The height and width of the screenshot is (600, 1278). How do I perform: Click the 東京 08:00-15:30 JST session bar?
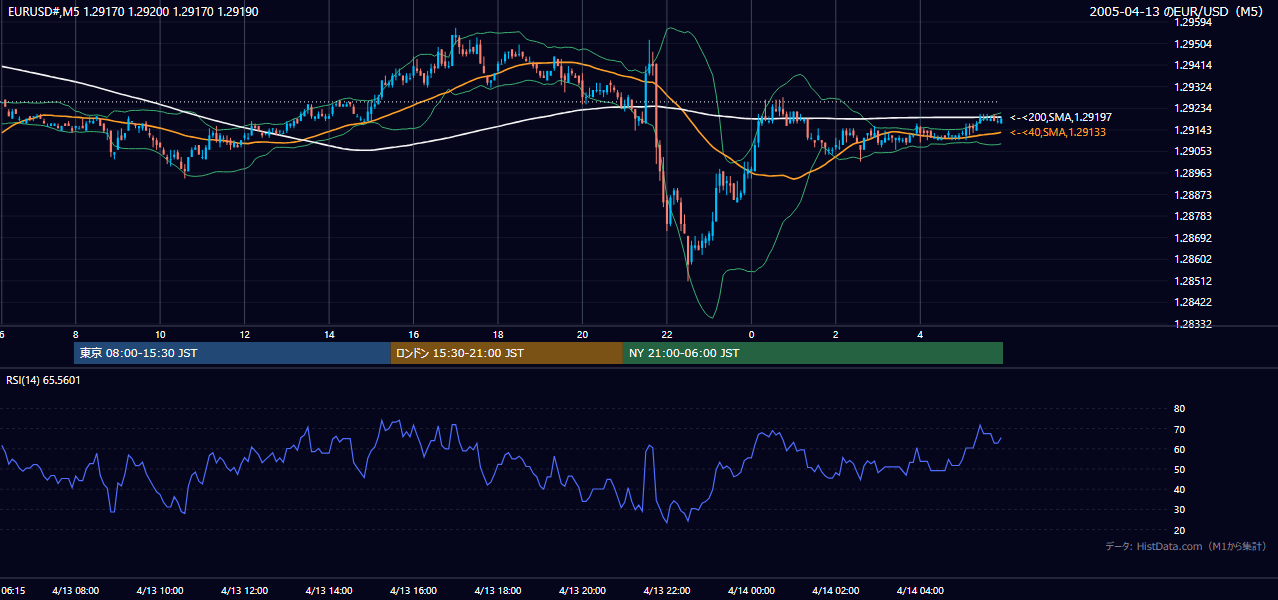click(232, 353)
